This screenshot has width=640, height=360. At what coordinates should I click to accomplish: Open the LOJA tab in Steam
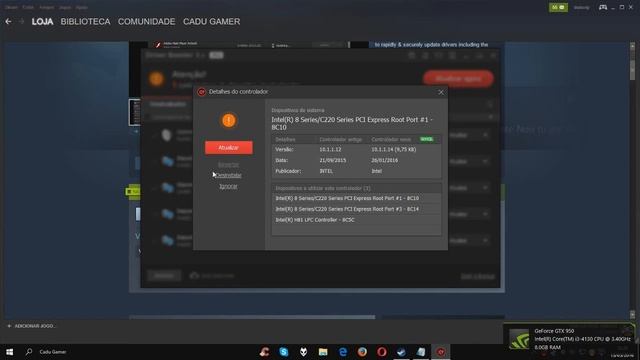pos(42,22)
